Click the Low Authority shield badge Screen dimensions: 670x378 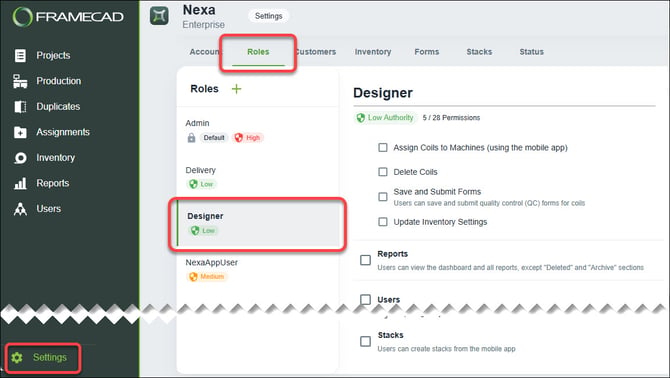click(385, 118)
